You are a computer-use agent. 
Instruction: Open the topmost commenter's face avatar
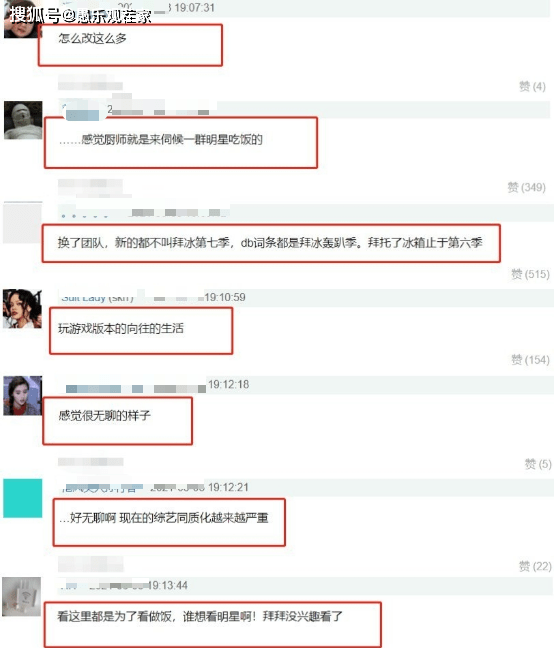23,23
